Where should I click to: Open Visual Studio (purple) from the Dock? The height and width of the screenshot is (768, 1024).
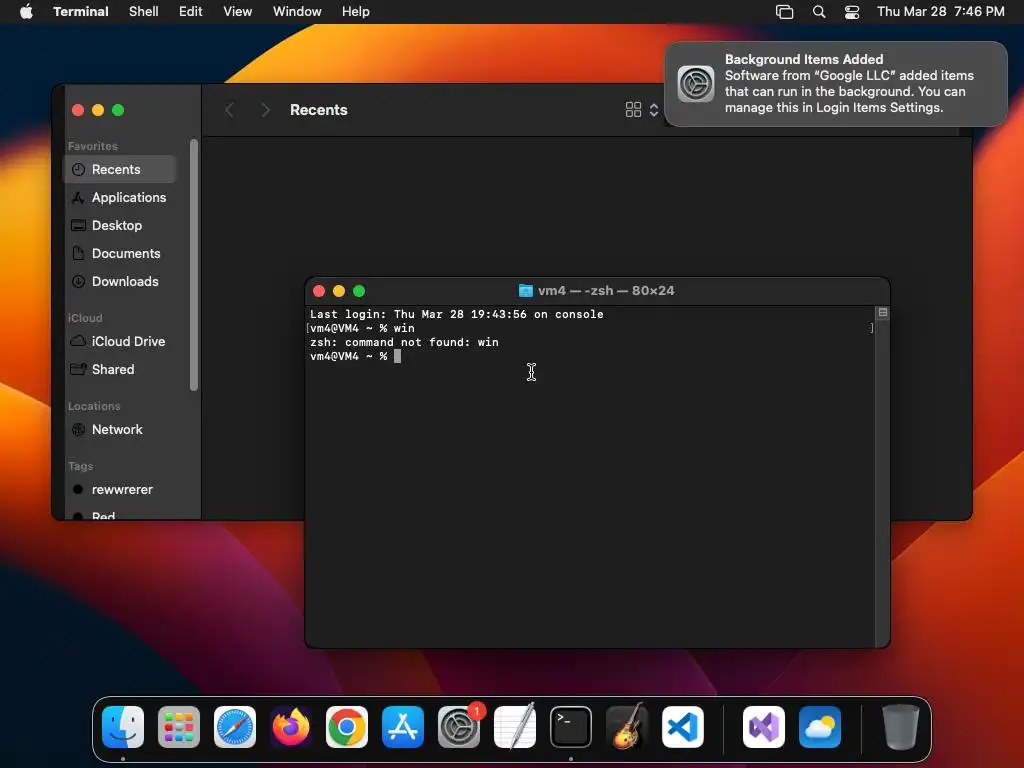[x=764, y=727]
